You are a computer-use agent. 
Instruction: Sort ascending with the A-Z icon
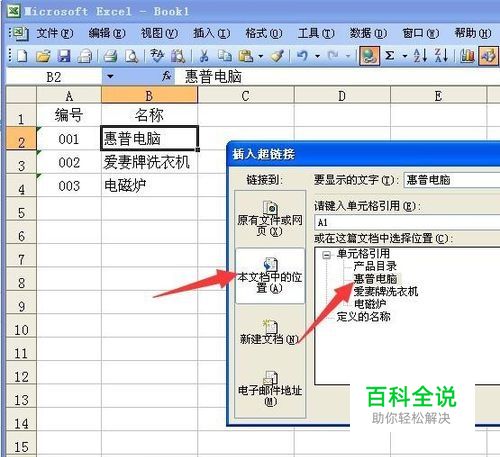point(420,56)
